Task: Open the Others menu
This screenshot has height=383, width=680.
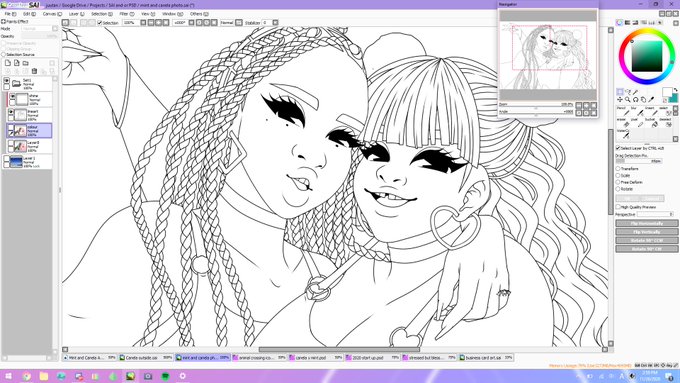Action: pos(198,14)
